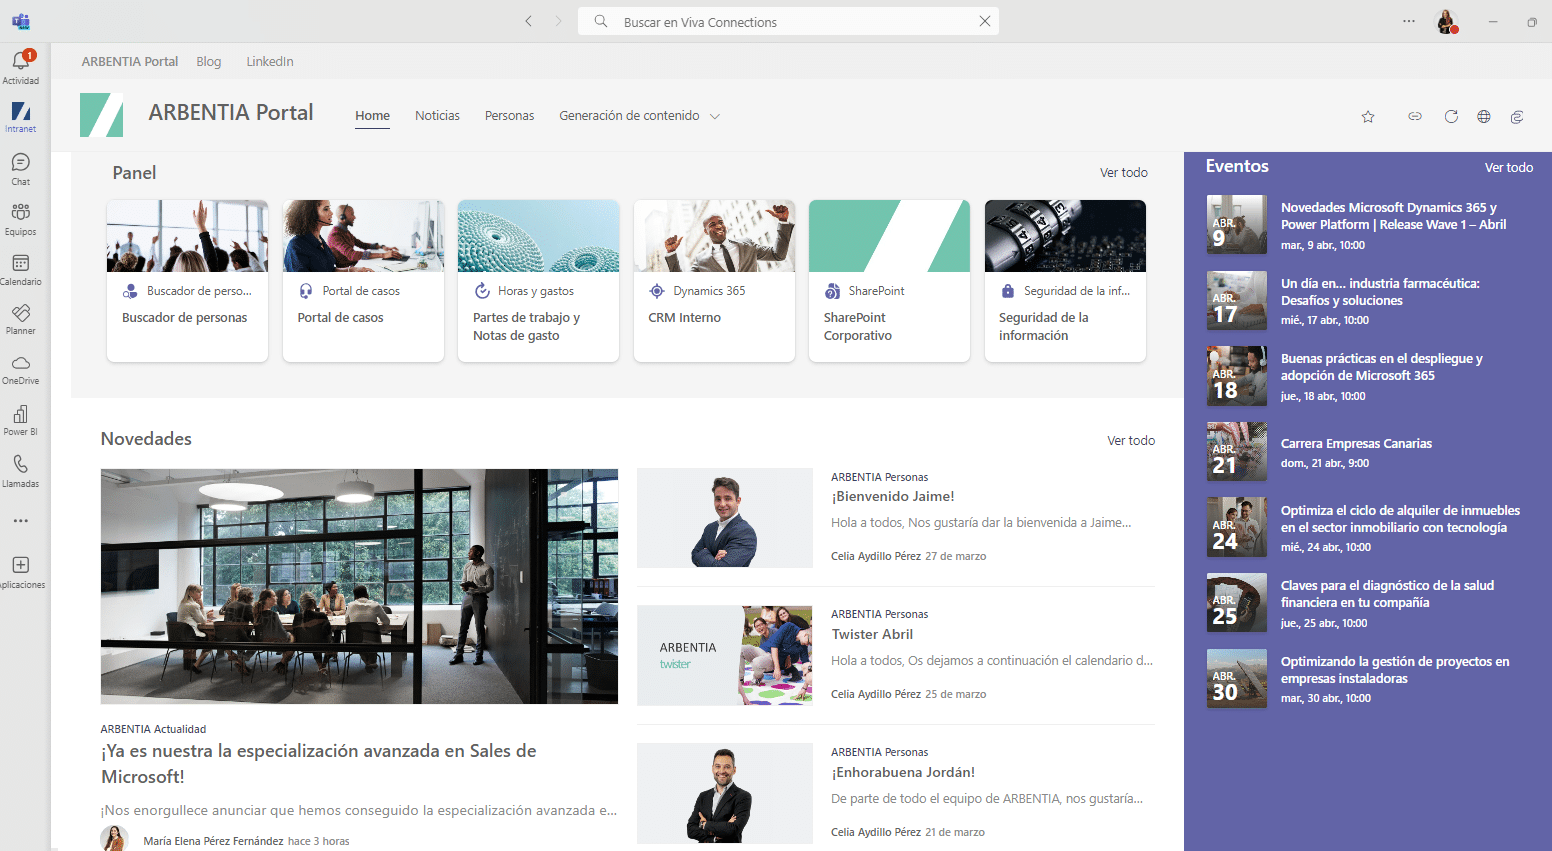
Task: Select the Noticias tab
Action: tap(437, 116)
